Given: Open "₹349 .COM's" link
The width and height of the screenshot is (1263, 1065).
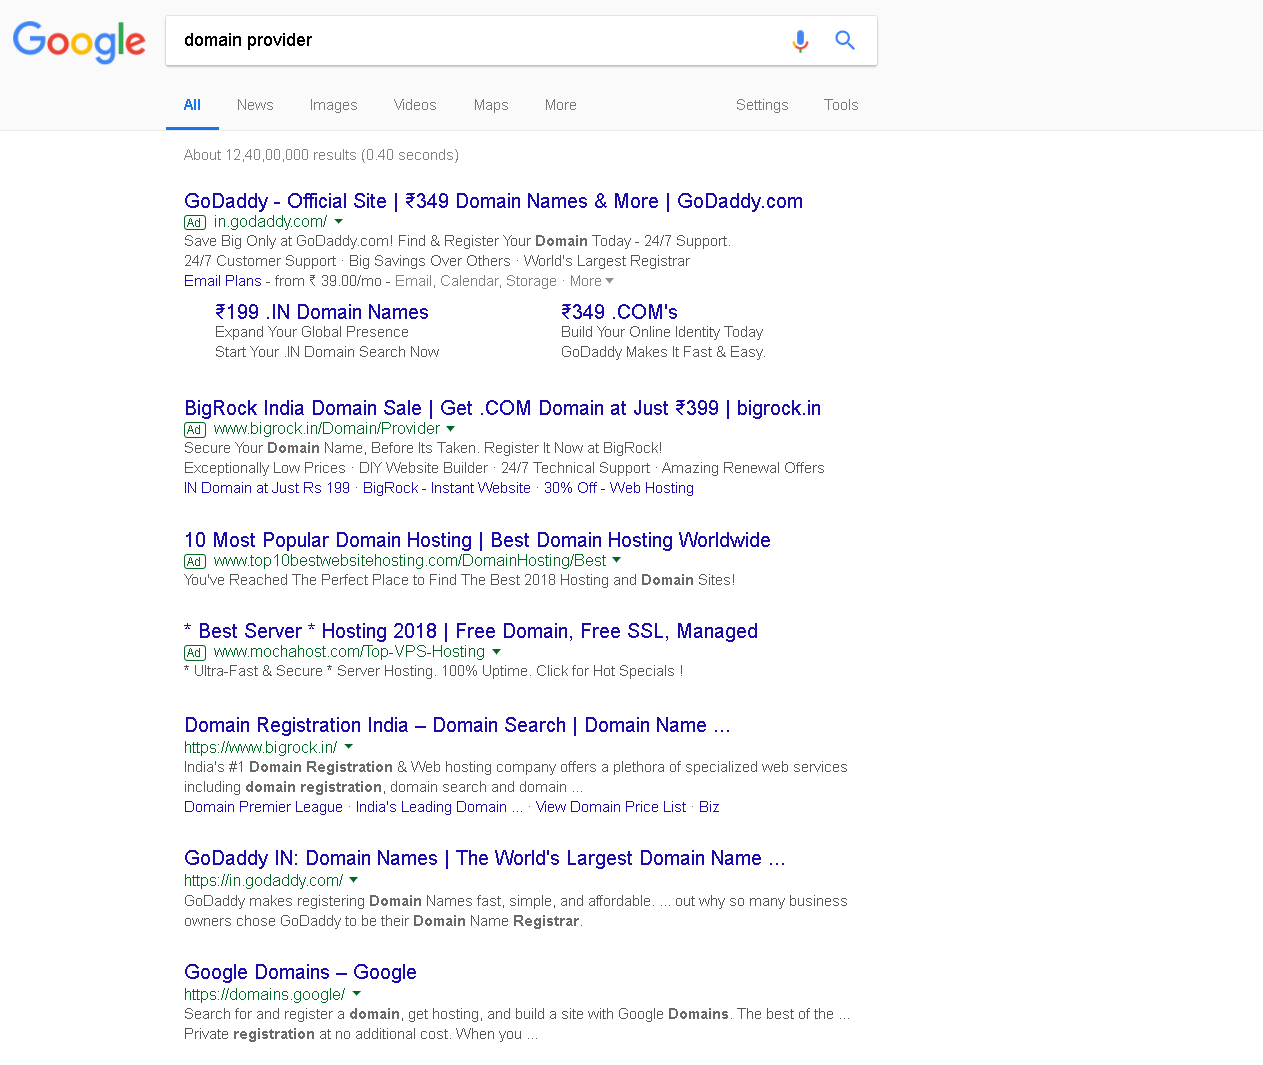Looking at the screenshot, I should coord(619,312).
